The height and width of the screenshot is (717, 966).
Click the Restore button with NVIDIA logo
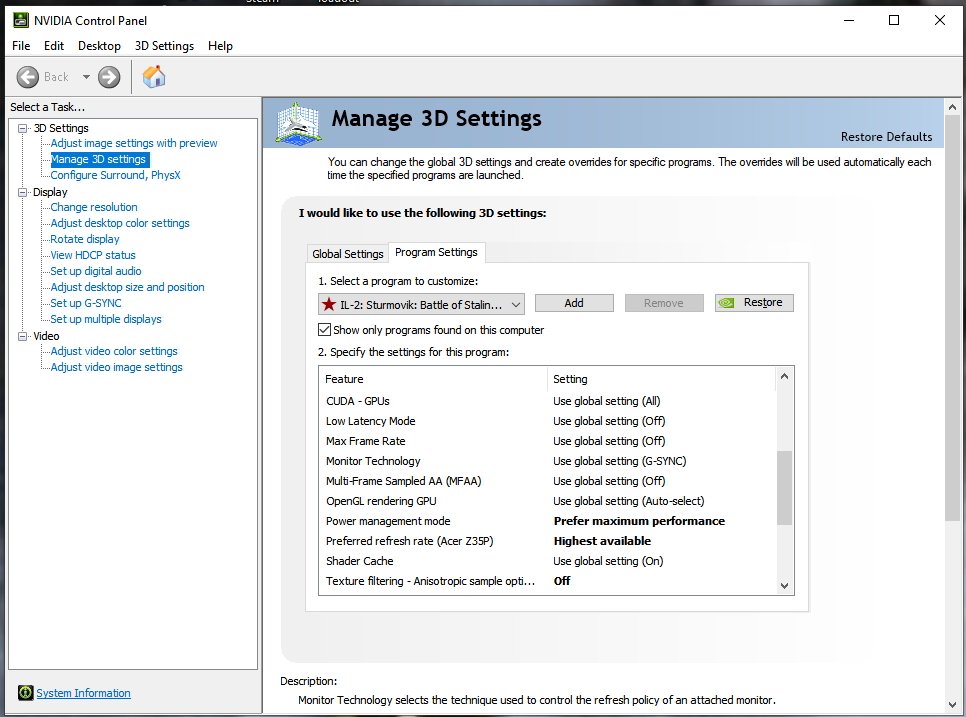coord(754,303)
